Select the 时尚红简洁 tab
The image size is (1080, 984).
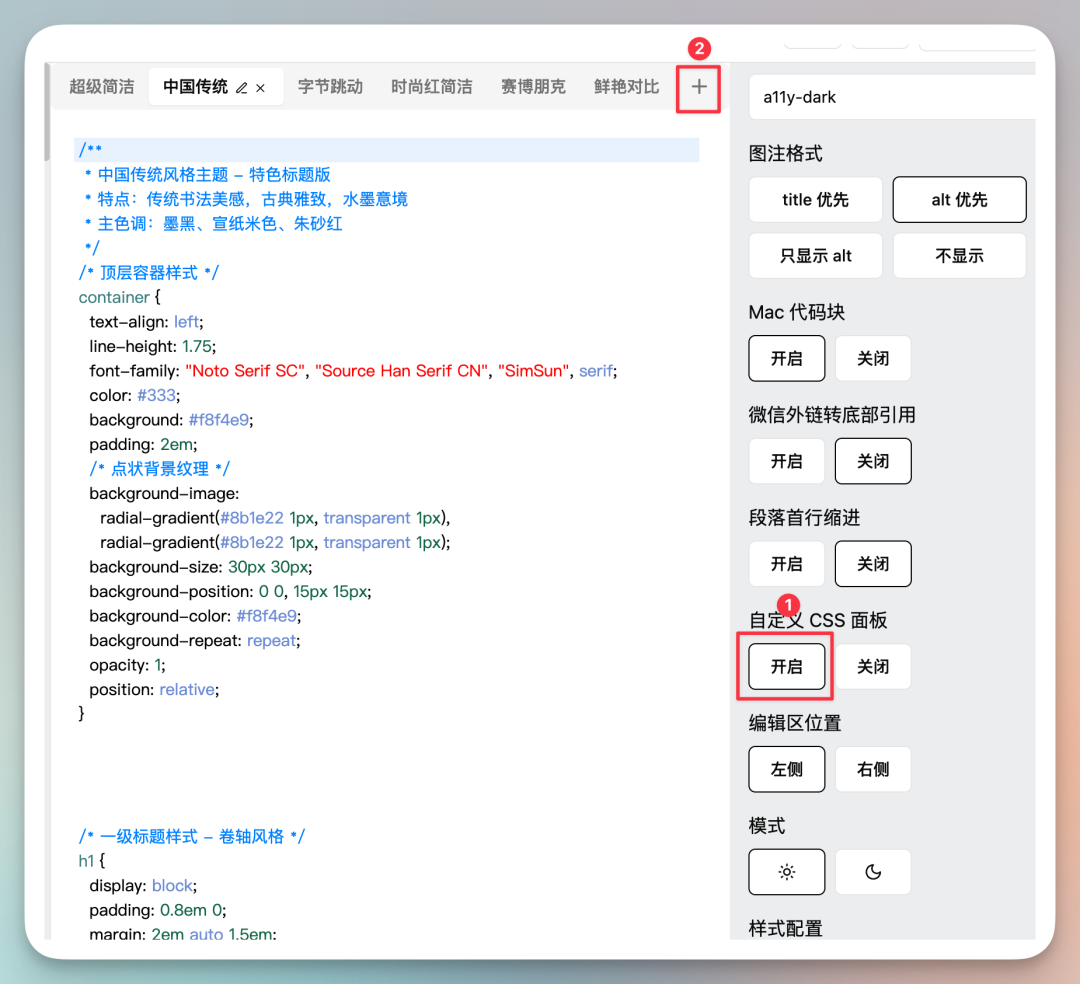click(x=432, y=87)
